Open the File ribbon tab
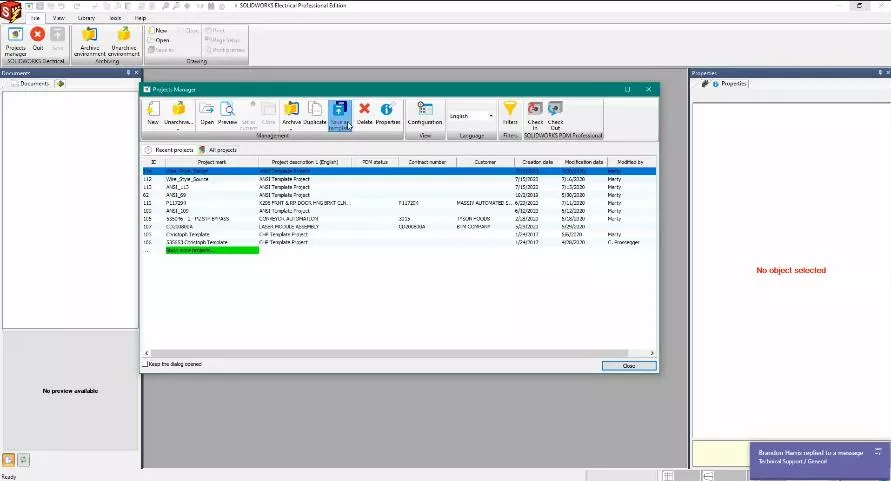 coord(35,18)
